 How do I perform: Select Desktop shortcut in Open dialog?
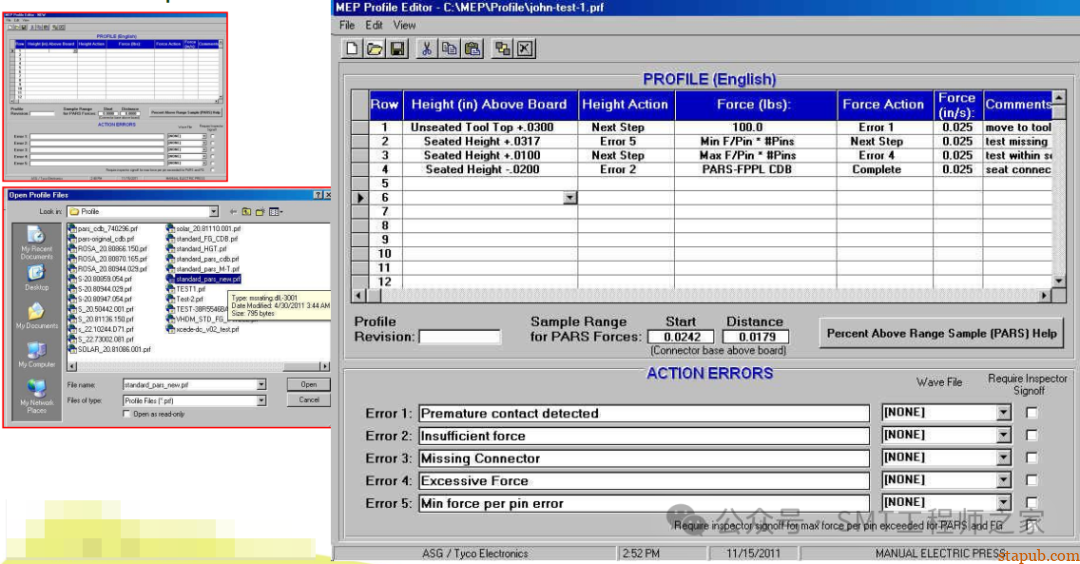37,275
